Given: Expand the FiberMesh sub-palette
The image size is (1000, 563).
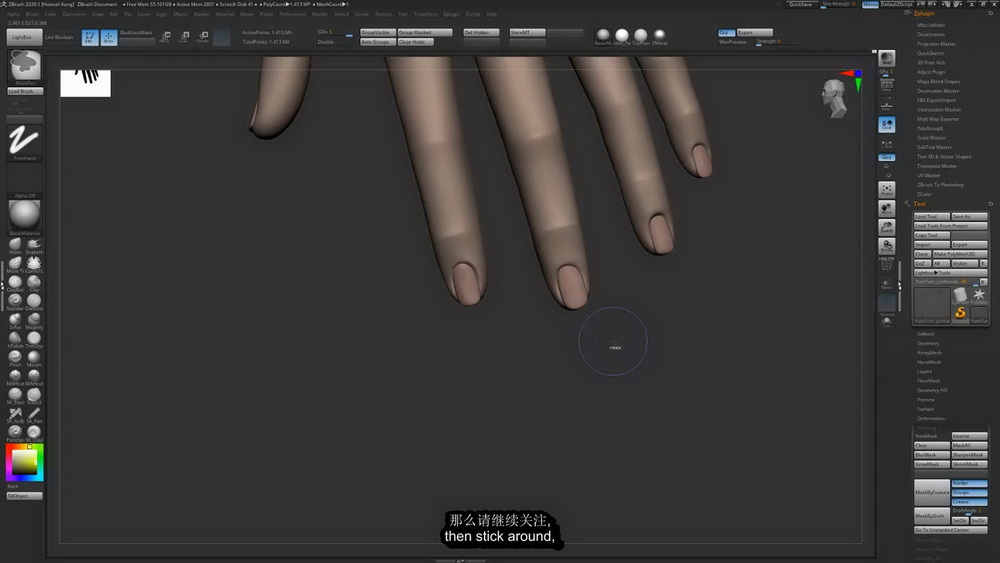Looking at the screenshot, I should [x=929, y=381].
